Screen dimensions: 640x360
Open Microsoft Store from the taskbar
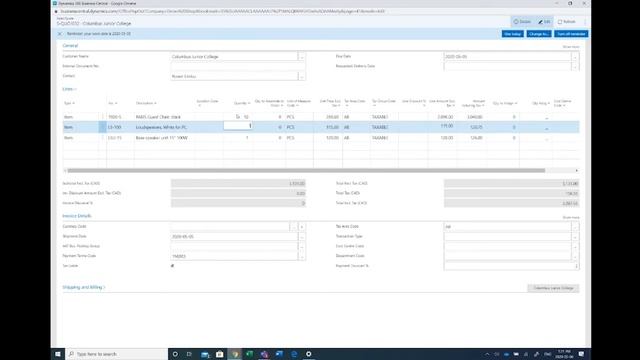point(220,354)
